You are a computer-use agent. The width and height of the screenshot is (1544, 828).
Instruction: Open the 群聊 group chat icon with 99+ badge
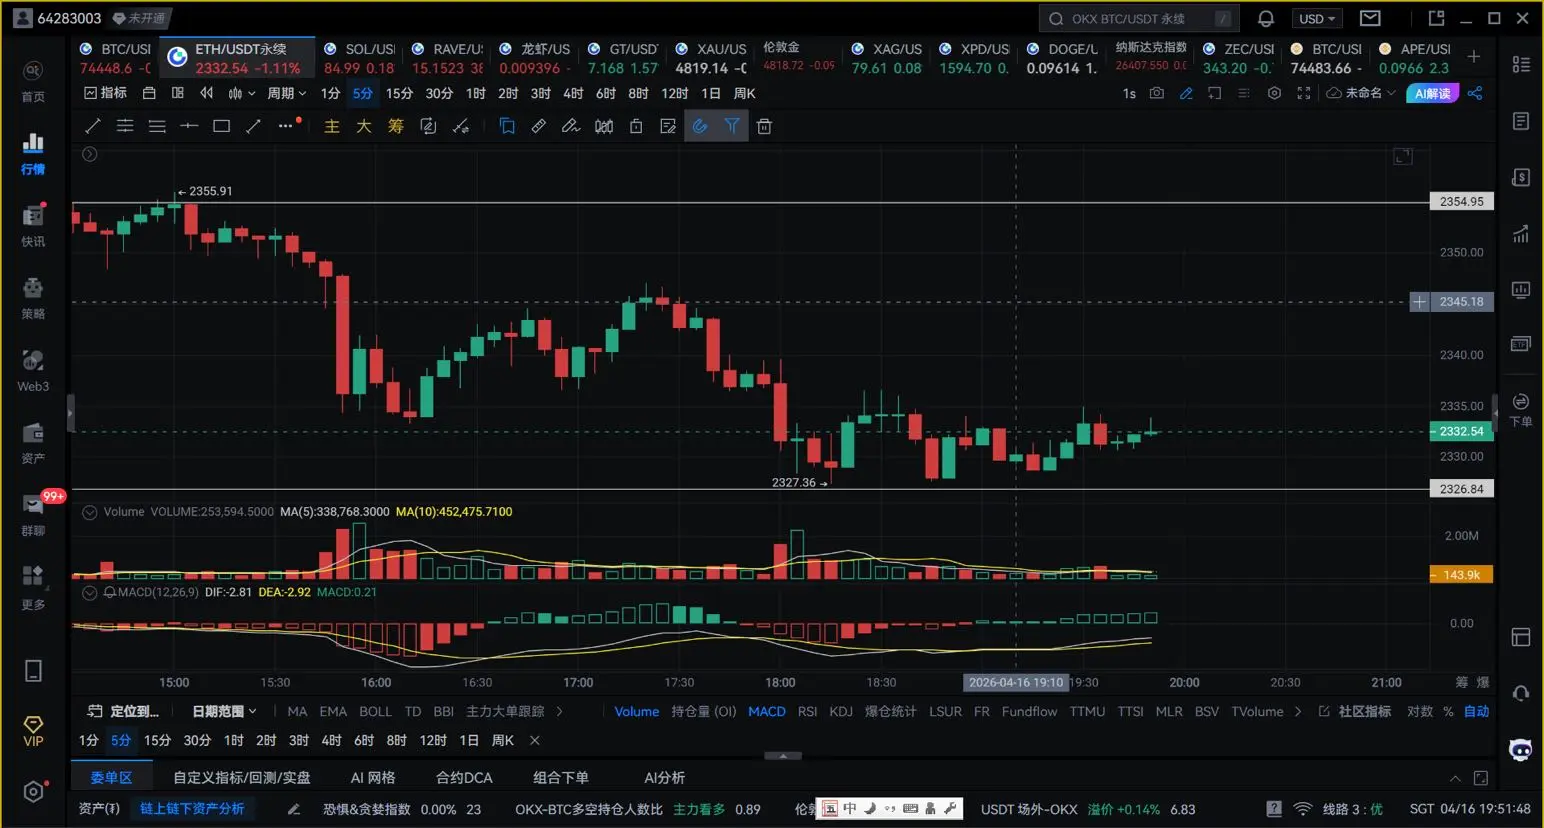click(33, 514)
